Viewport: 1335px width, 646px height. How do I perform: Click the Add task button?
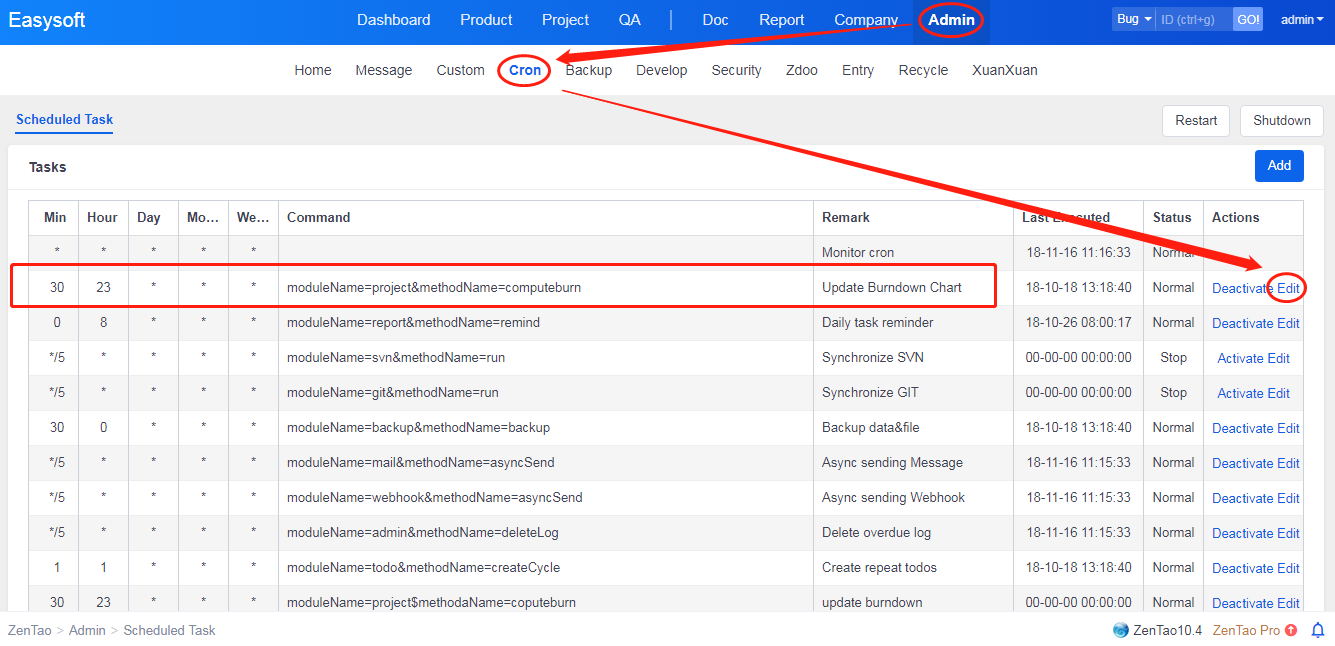1279,166
